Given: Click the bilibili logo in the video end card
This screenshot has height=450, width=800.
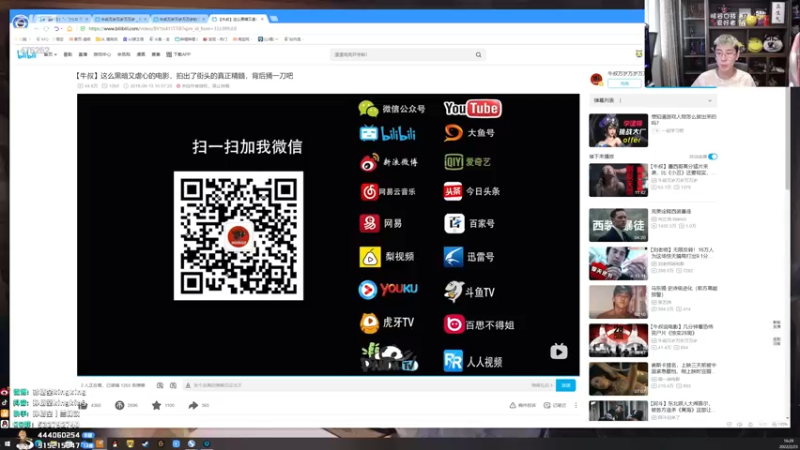Looking at the screenshot, I should click(387, 134).
